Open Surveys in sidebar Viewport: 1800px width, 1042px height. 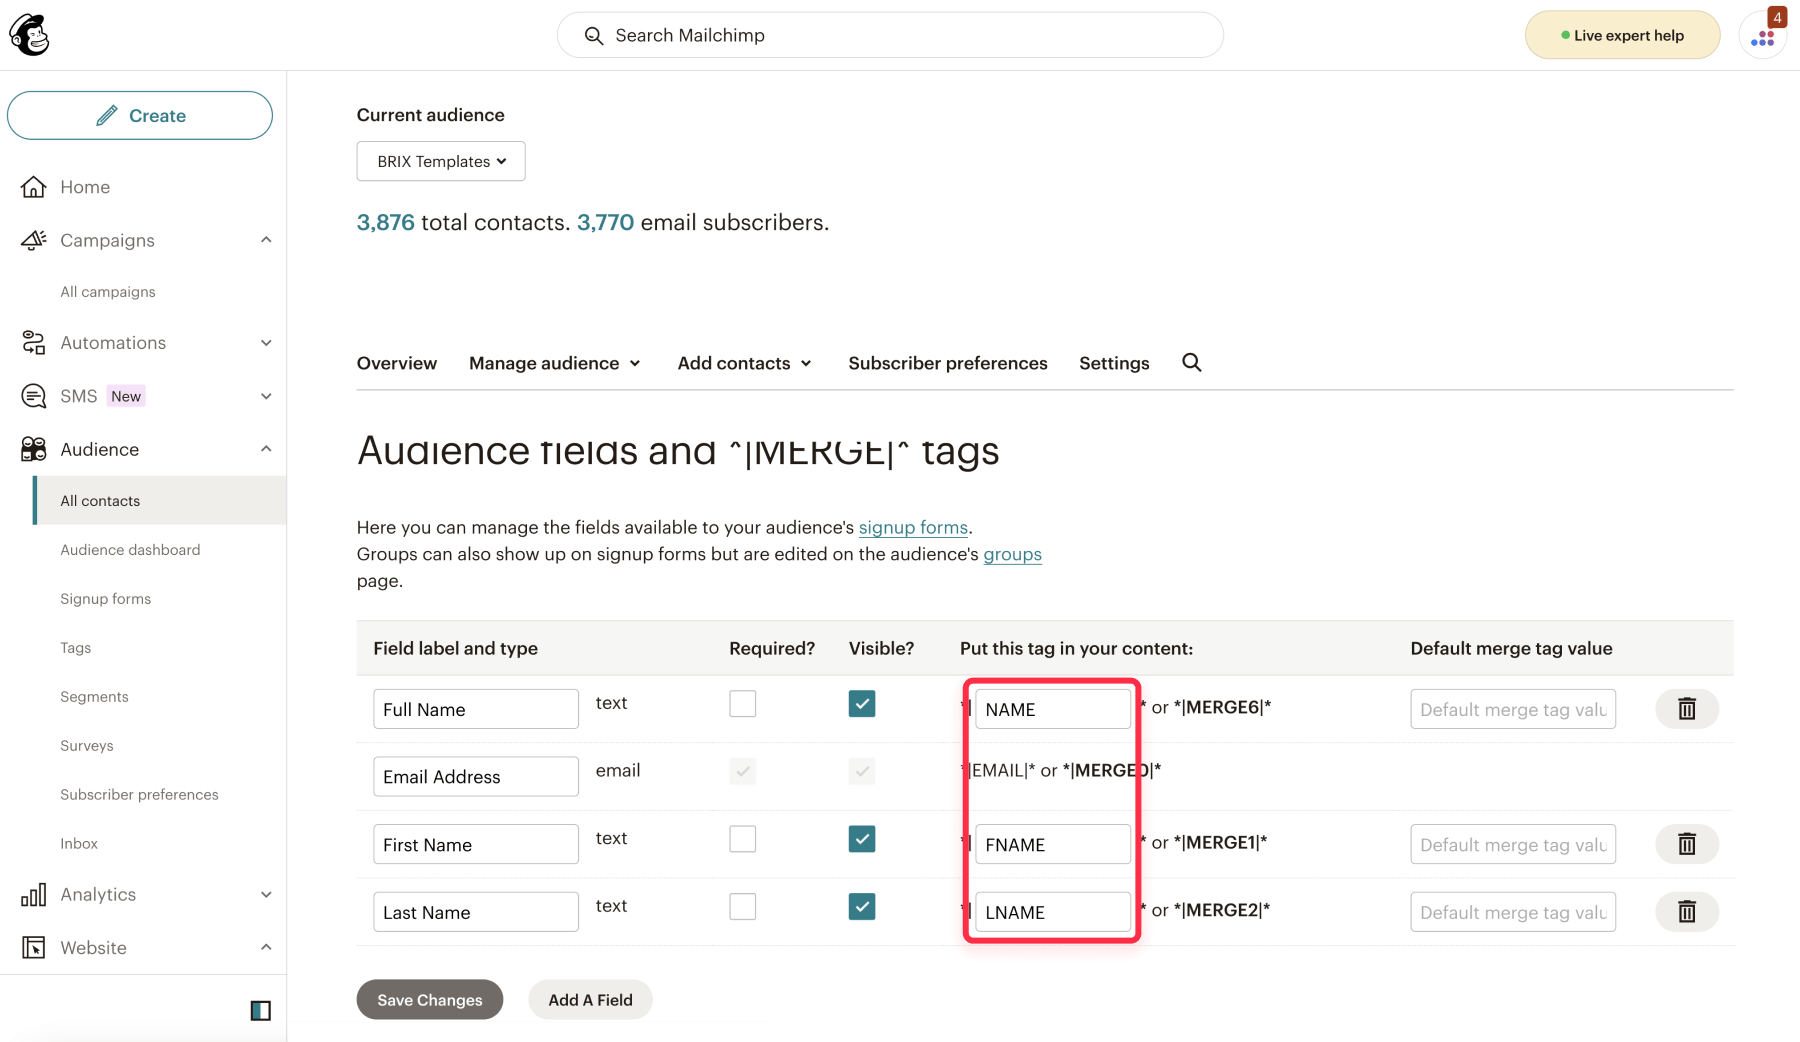(87, 746)
